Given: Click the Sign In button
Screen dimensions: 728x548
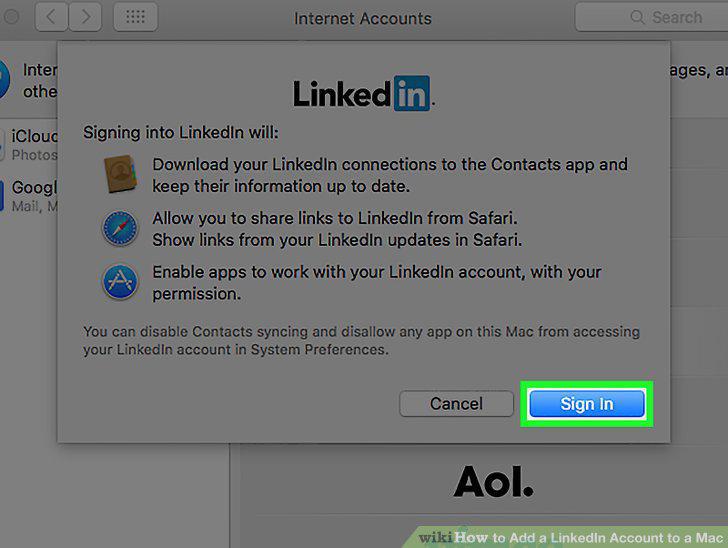Looking at the screenshot, I should pos(587,404).
